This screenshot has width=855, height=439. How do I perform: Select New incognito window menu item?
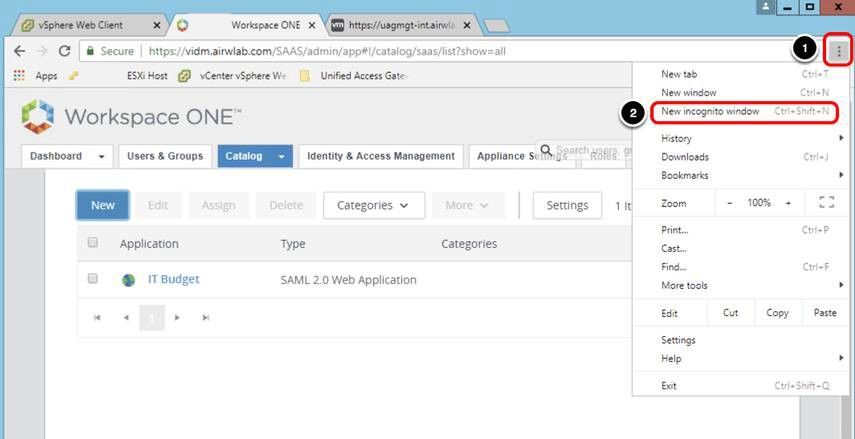[710, 111]
